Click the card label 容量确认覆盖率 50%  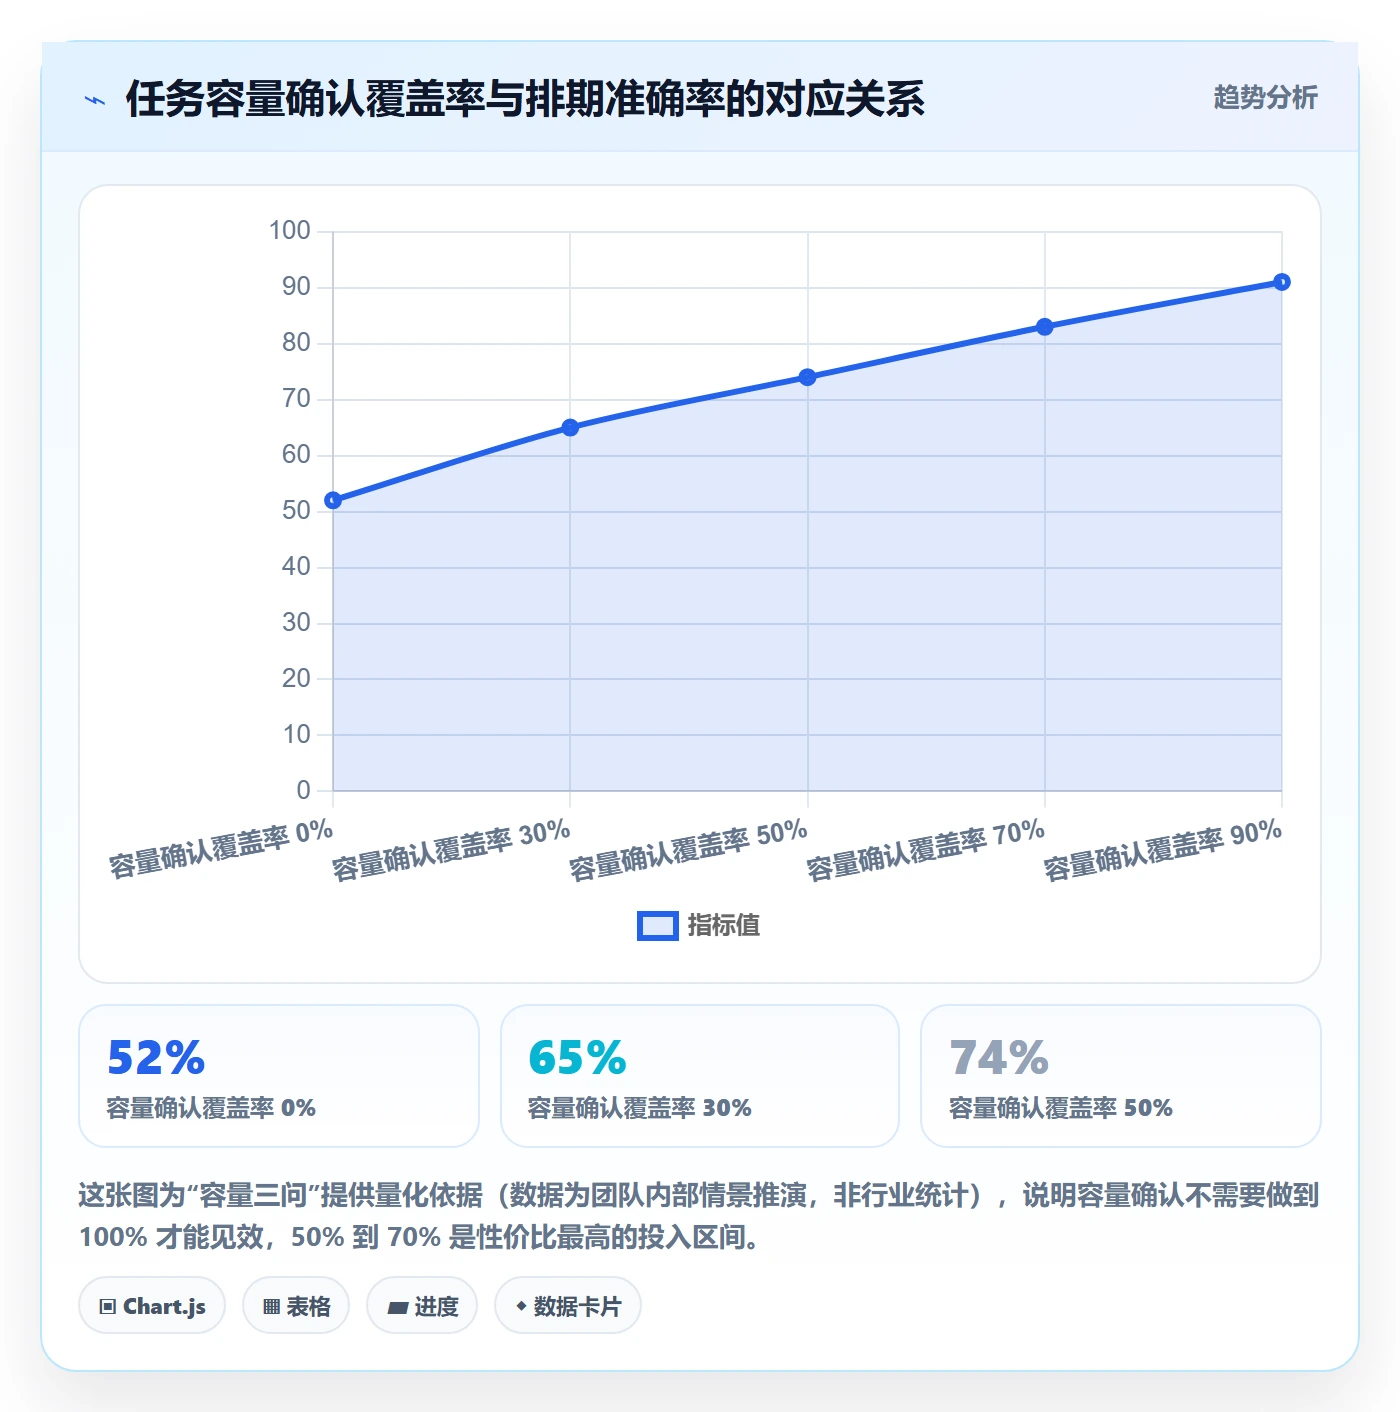(1060, 1108)
